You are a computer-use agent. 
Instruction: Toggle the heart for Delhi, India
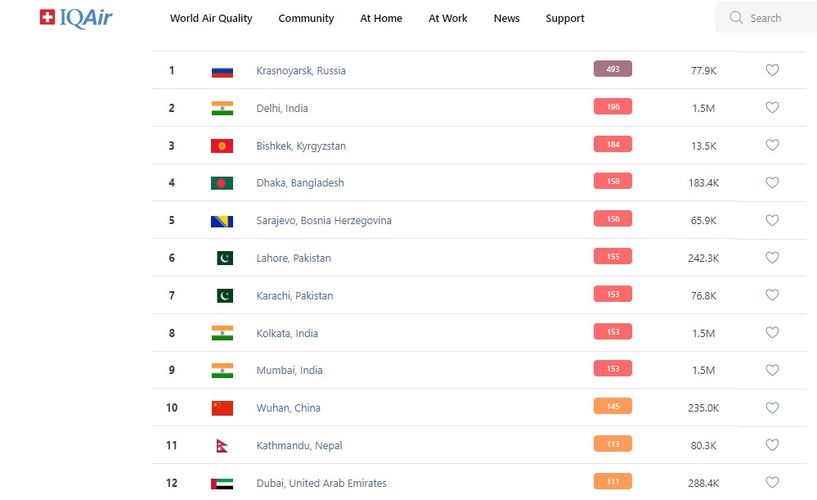[772, 108]
